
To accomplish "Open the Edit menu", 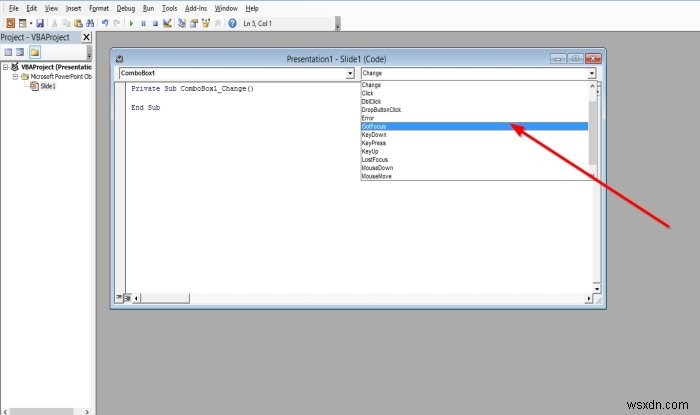I will coord(31,8).
